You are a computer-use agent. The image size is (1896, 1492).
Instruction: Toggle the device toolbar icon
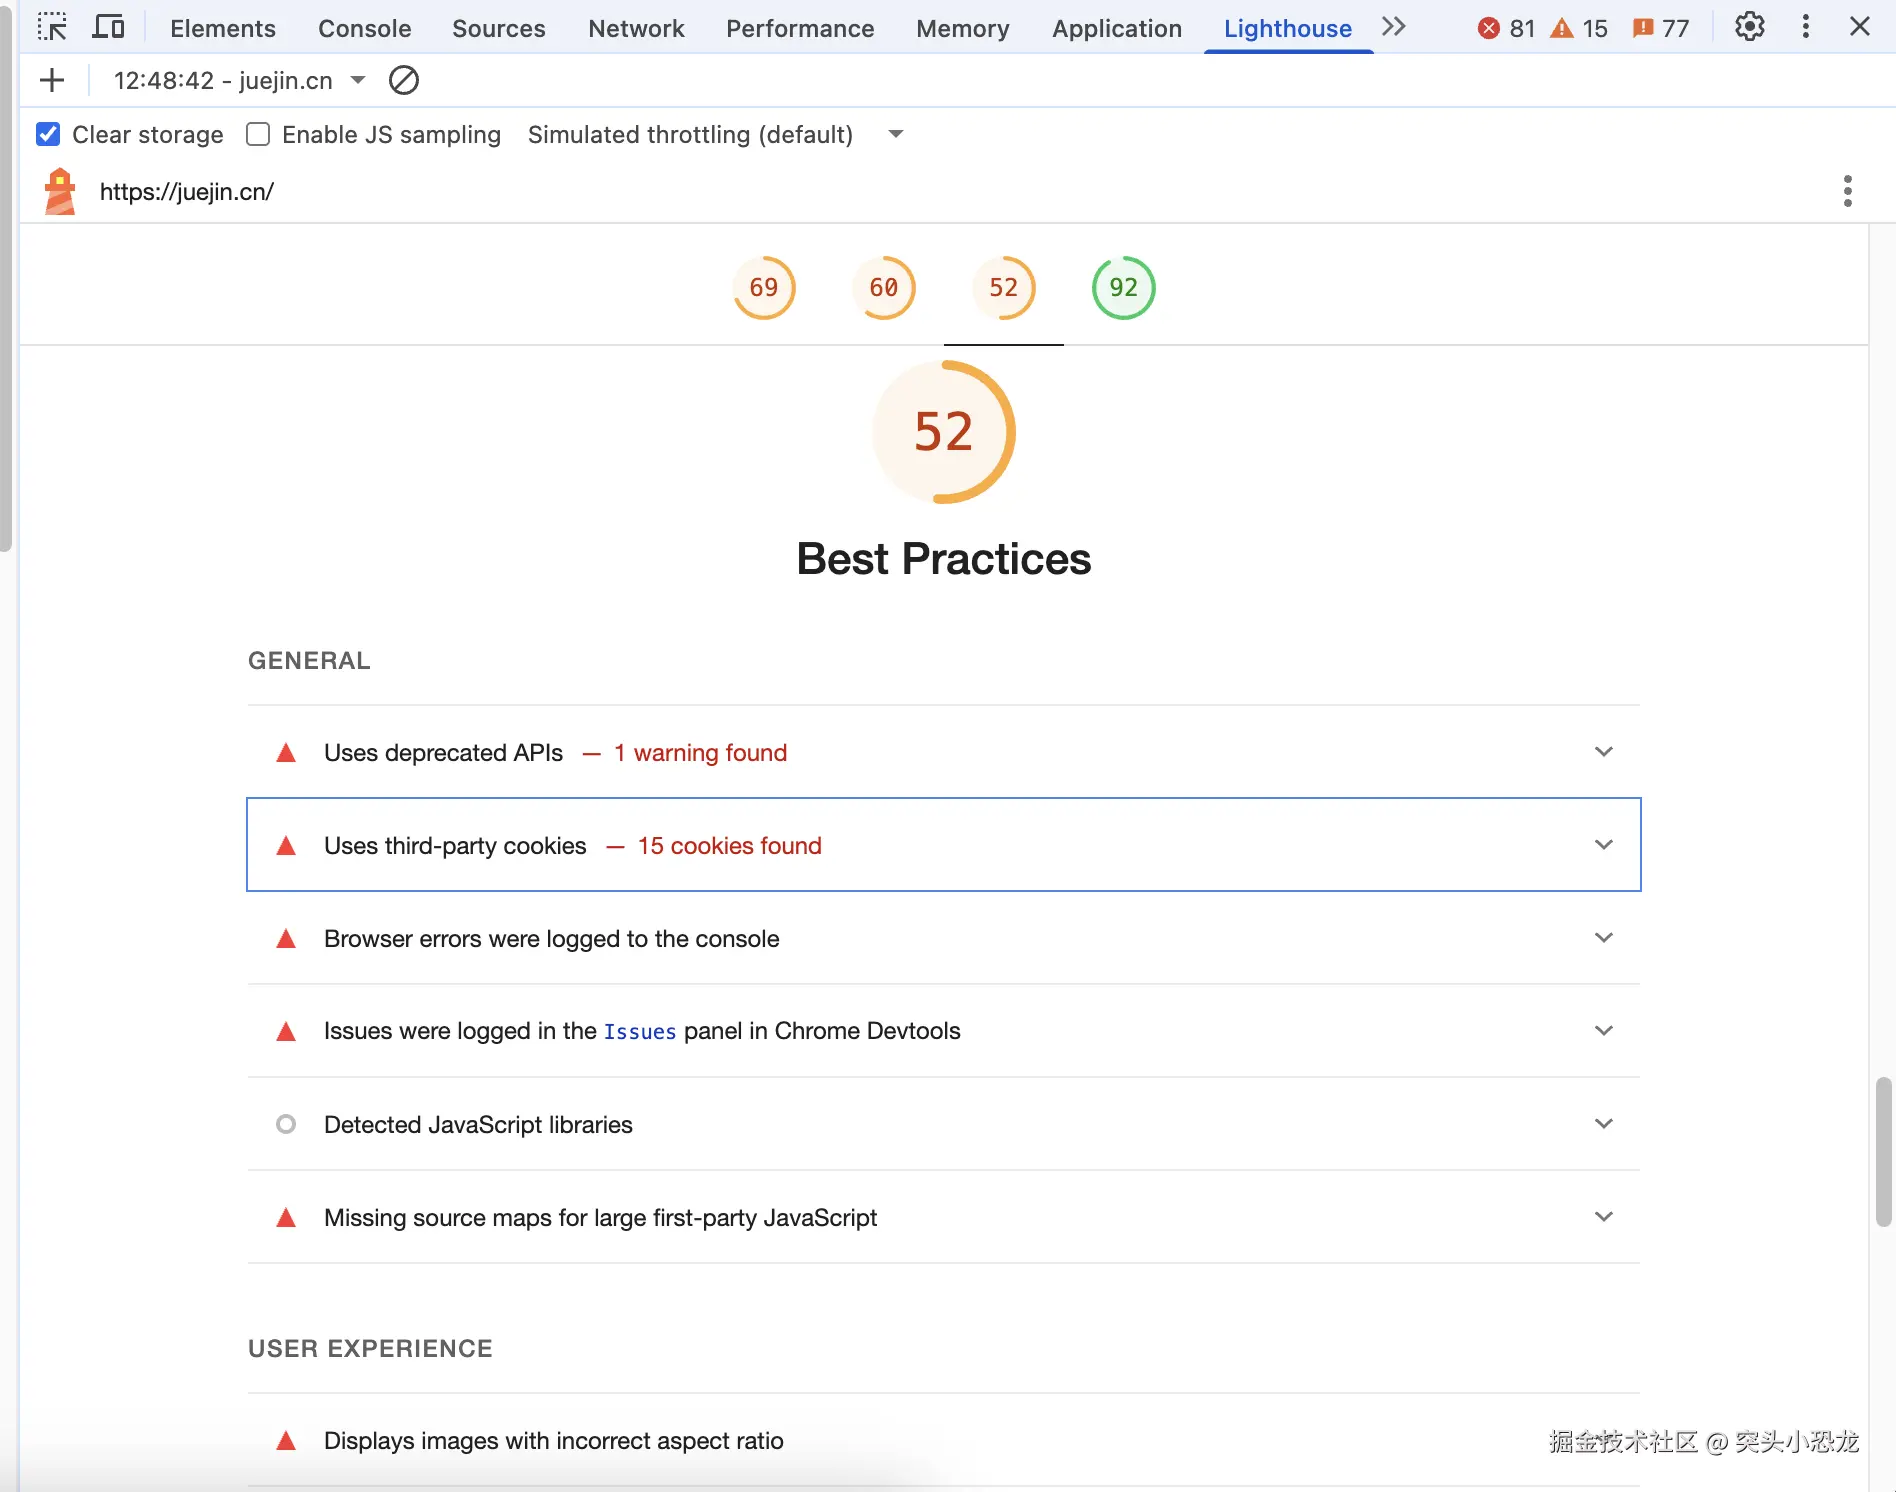(x=108, y=27)
